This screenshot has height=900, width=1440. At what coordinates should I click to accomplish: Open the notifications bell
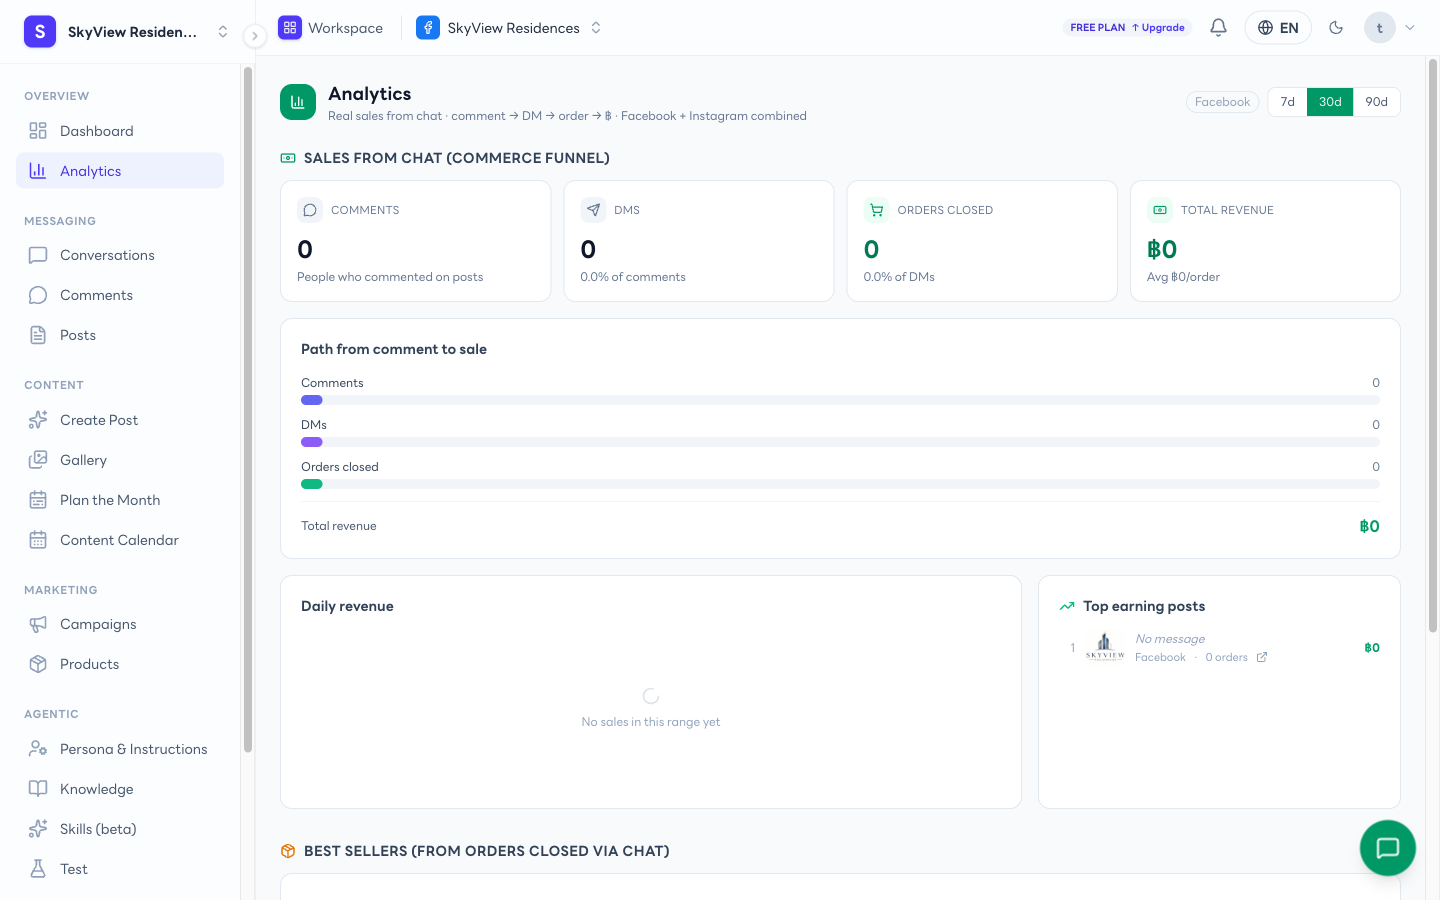tap(1218, 28)
